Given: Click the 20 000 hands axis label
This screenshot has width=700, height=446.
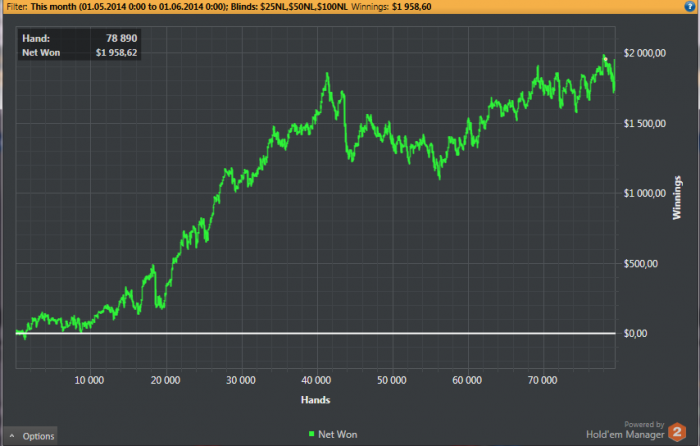Looking at the screenshot, I should 165,380.
